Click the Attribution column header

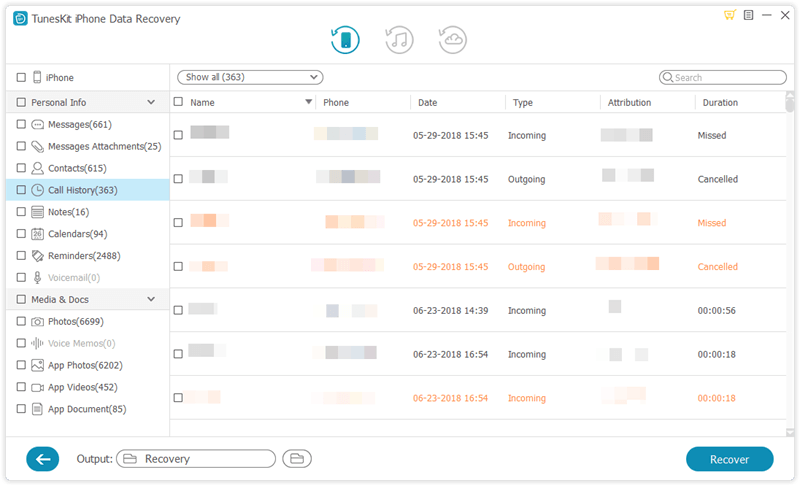click(629, 103)
